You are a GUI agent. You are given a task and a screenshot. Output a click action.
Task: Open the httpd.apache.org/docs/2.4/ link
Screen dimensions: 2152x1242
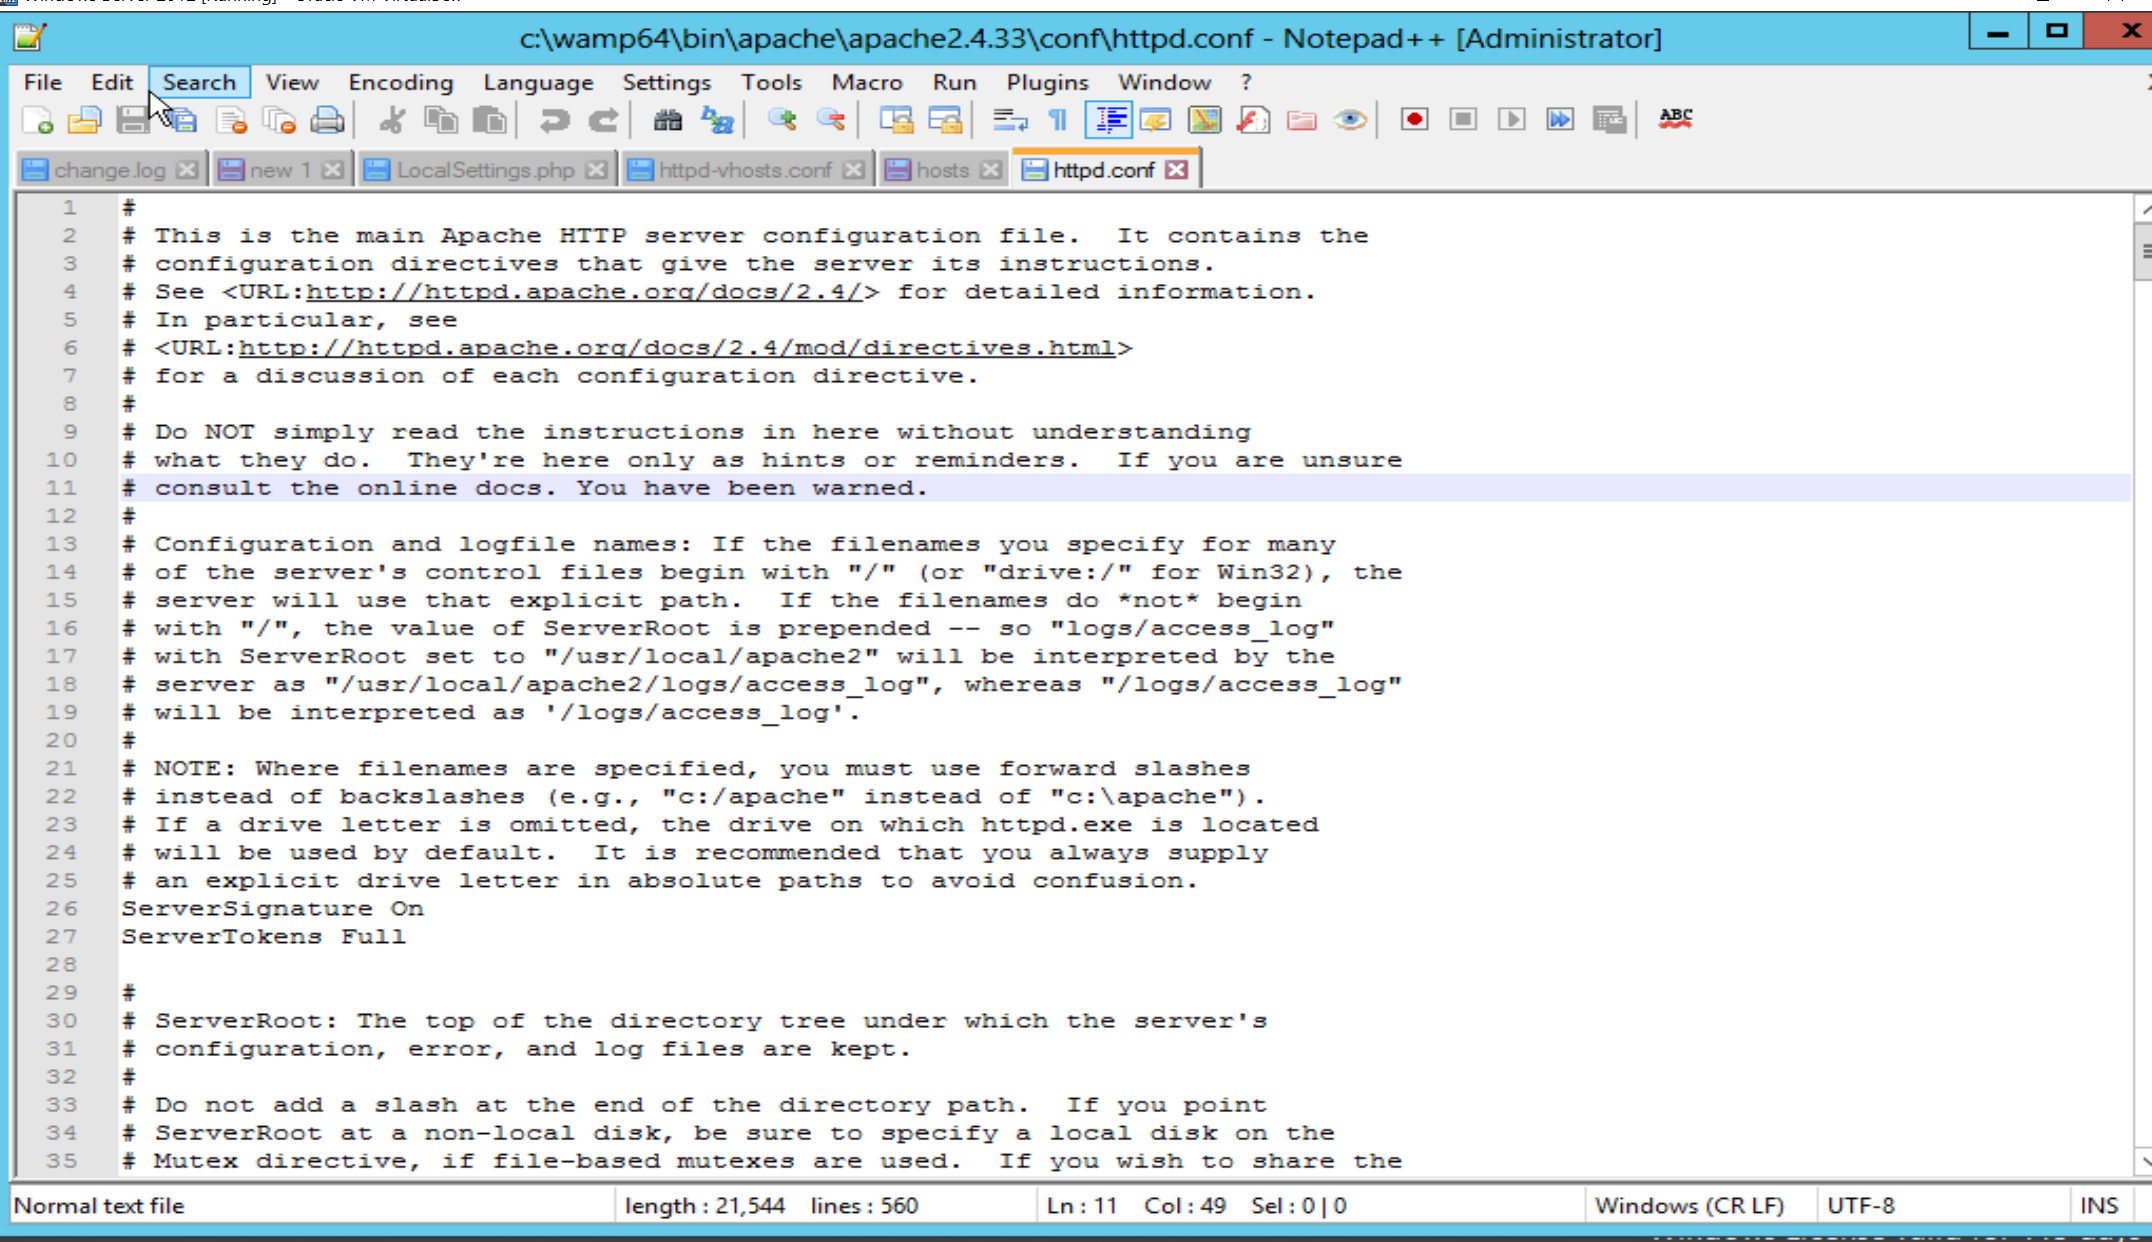pos(584,292)
